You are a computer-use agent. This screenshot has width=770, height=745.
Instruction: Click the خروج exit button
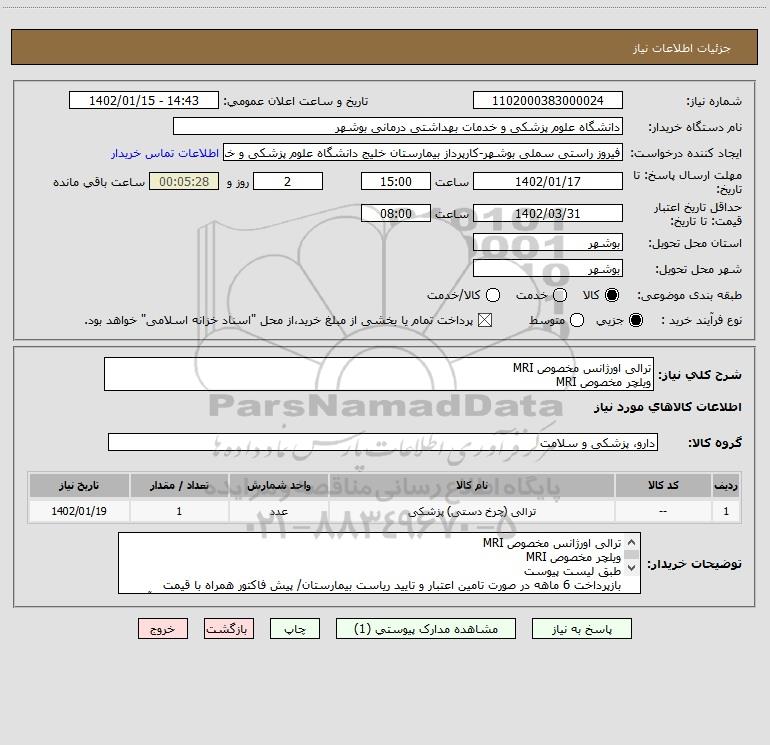pos(163,629)
